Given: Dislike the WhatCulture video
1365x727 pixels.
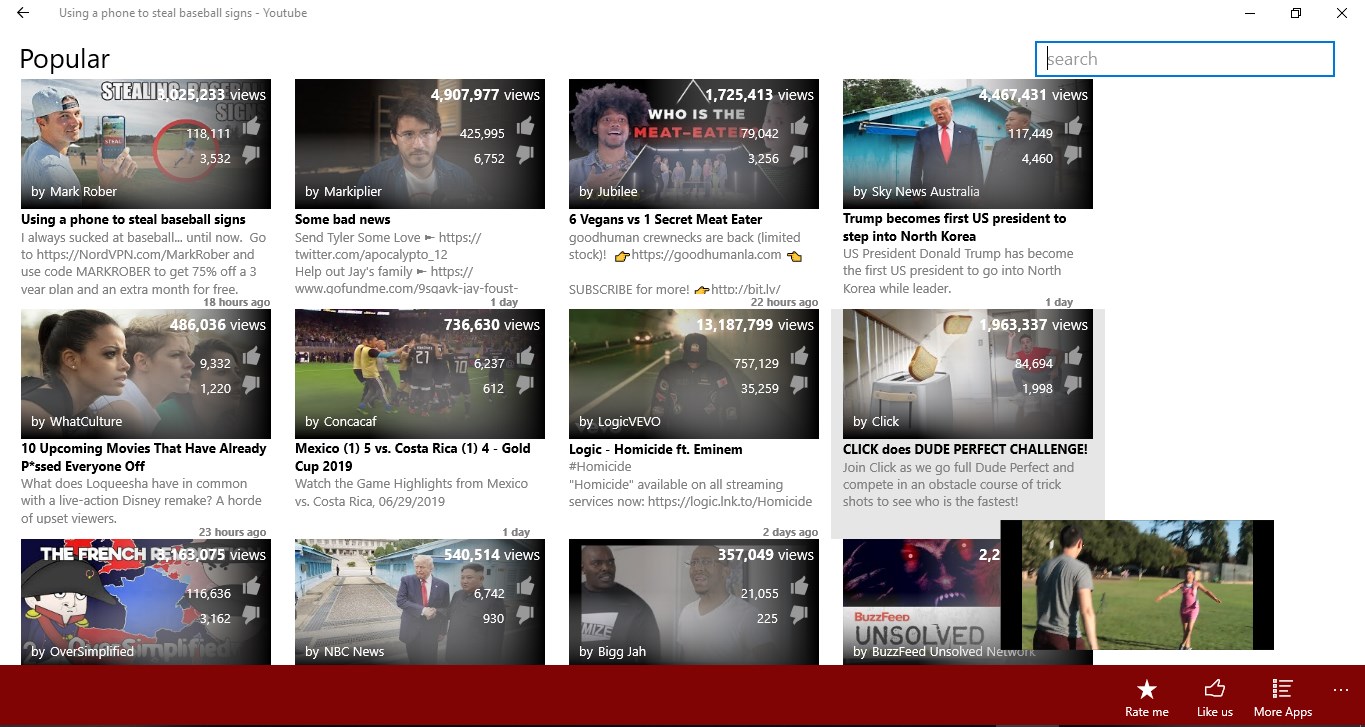Looking at the screenshot, I should (x=251, y=384).
